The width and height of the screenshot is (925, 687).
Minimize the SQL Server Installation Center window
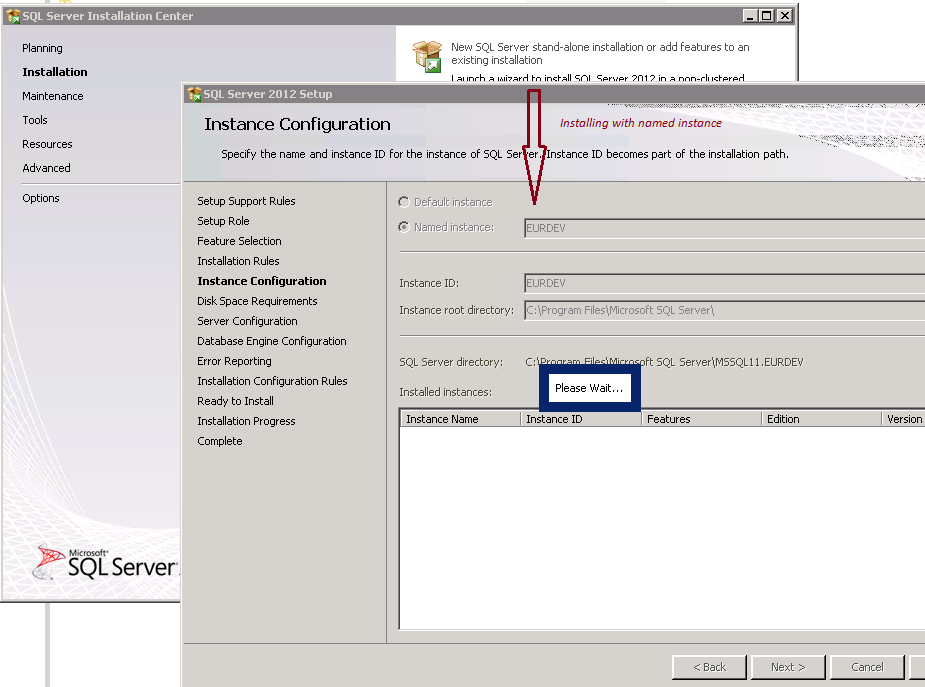point(750,16)
